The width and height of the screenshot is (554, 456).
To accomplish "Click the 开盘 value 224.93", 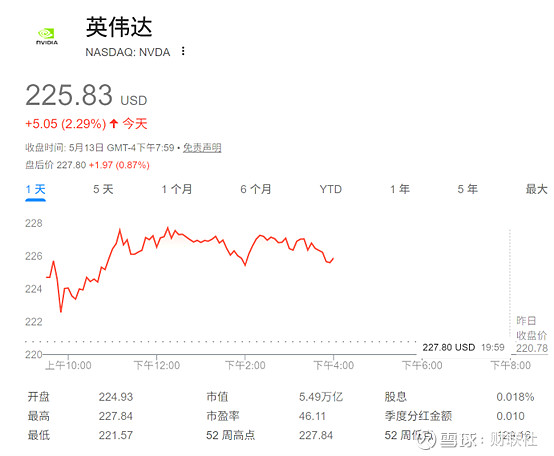I will [x=116, y=397].
